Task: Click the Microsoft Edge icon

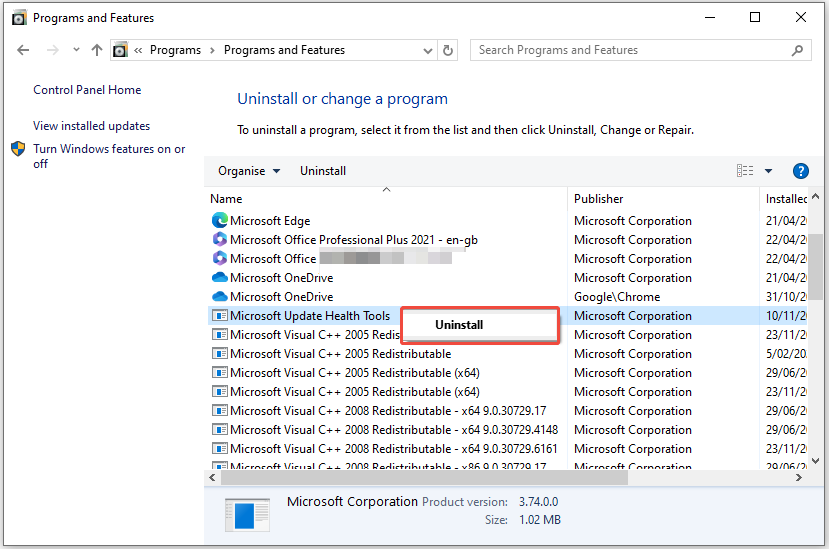Action: pos(219,220)
